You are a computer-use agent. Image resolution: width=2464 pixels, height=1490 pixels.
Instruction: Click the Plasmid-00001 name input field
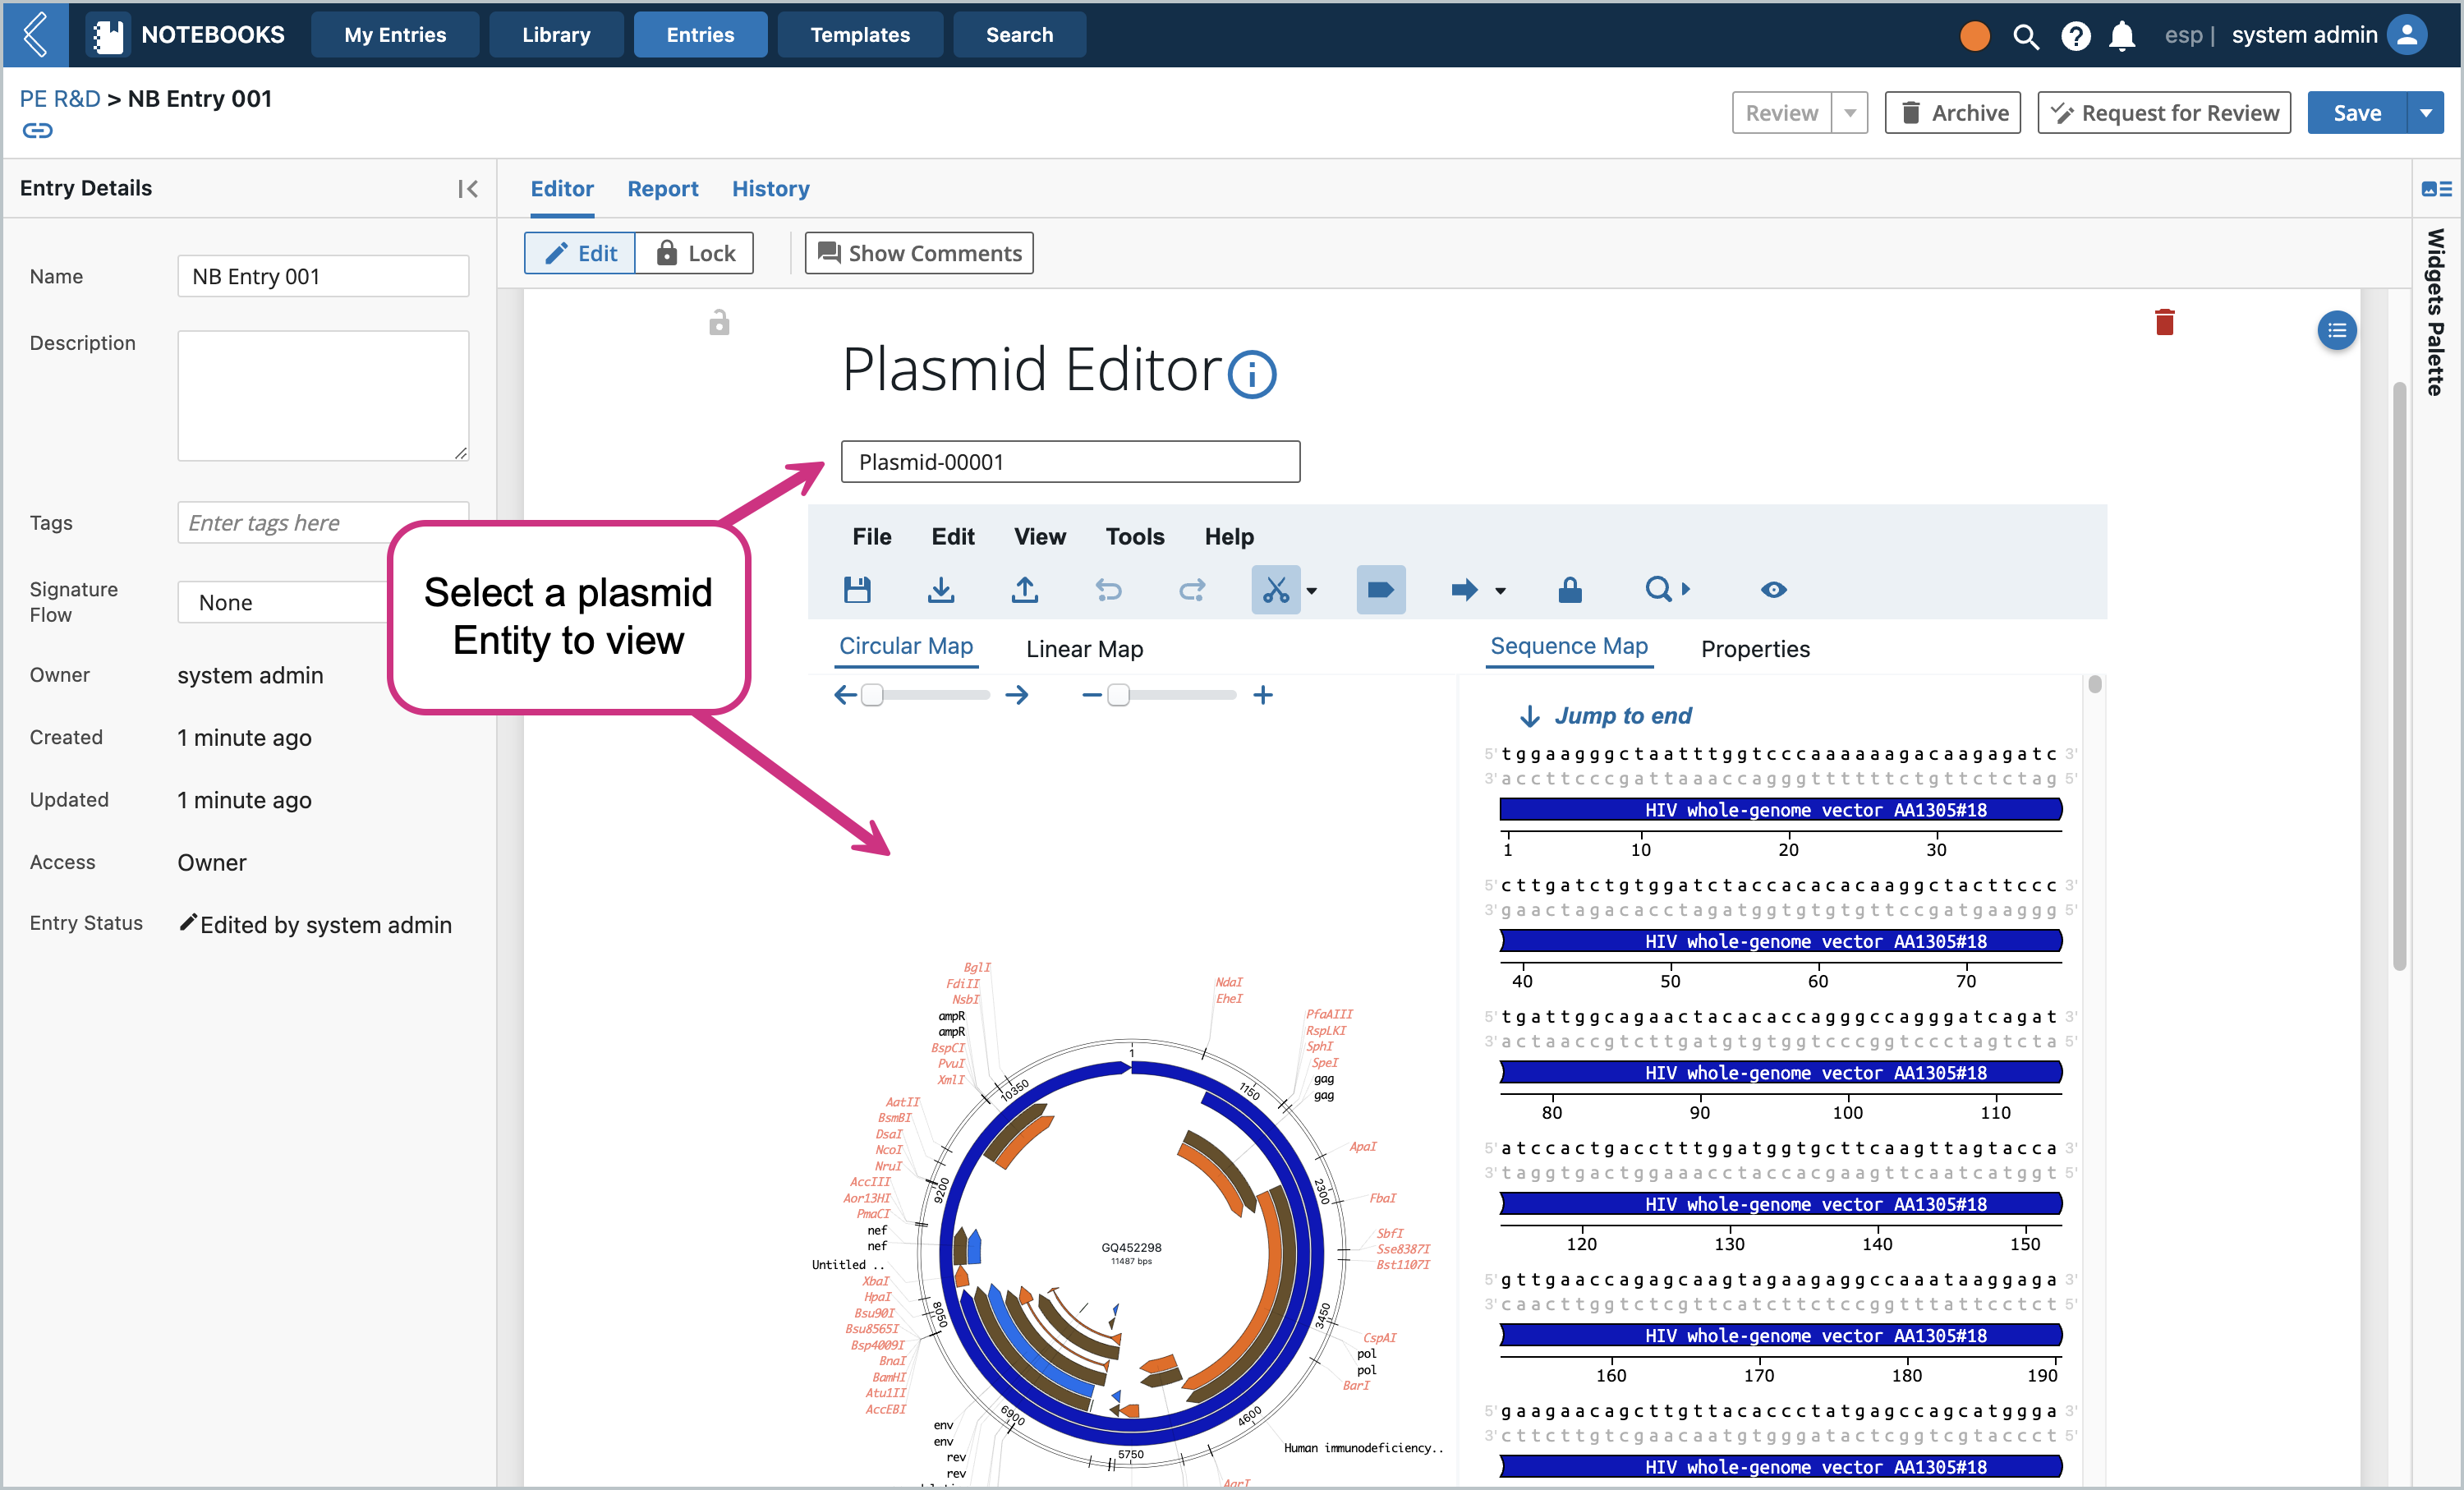click(1070, 461)
